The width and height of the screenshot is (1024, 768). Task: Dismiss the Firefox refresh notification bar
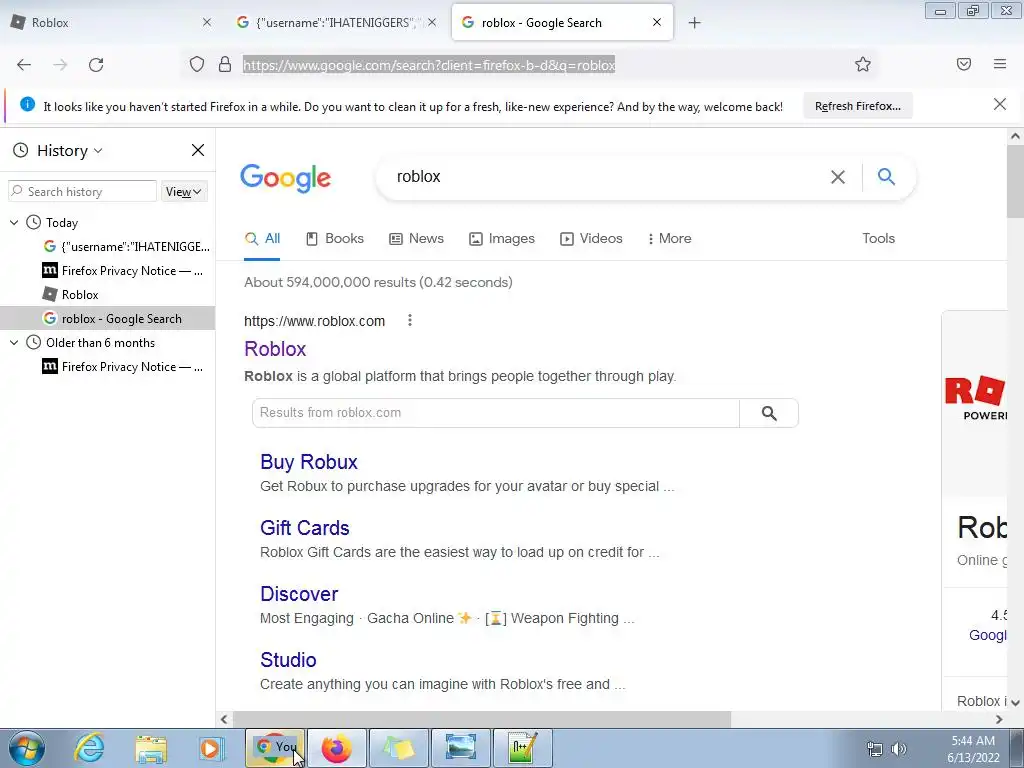(x=999, y=104)
